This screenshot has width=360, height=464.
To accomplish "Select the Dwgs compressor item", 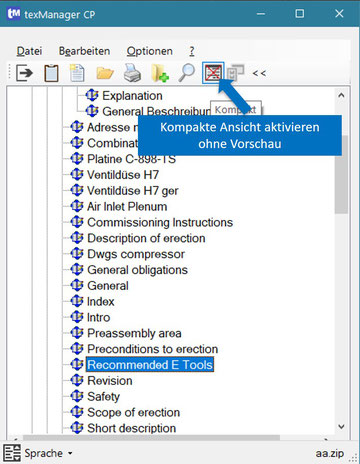I will pyautogui.click(x=136, y=254).
